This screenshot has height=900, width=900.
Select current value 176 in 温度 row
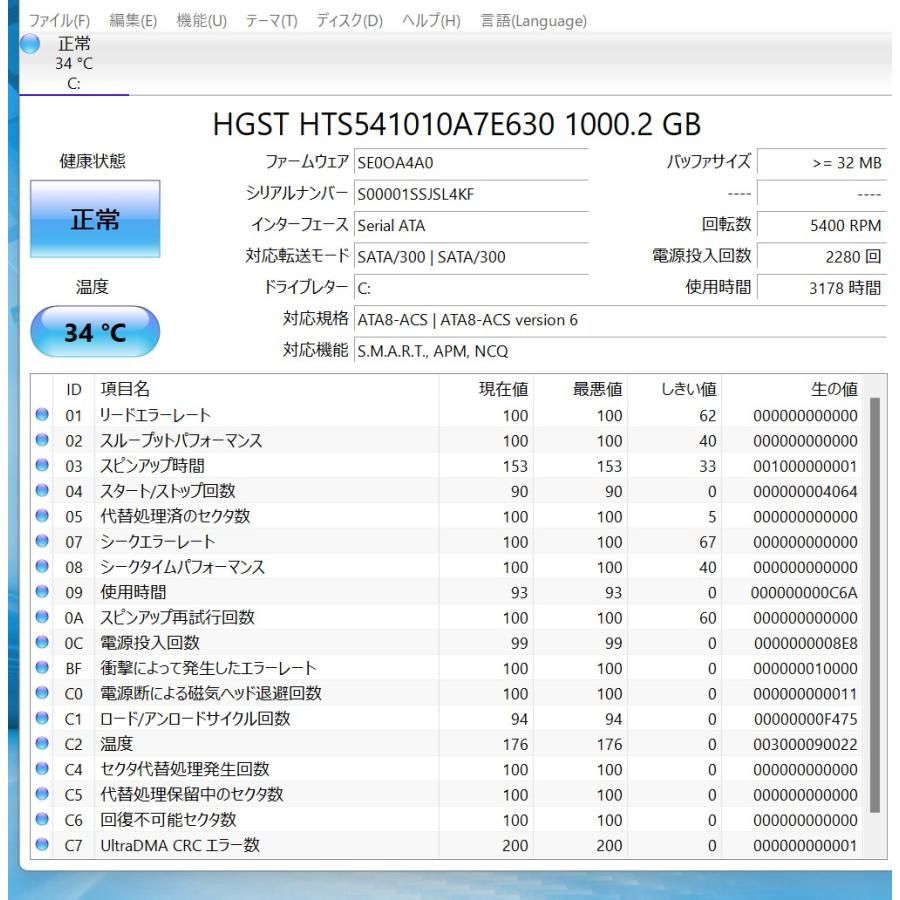pyautogui.click(x=515, y=744)
